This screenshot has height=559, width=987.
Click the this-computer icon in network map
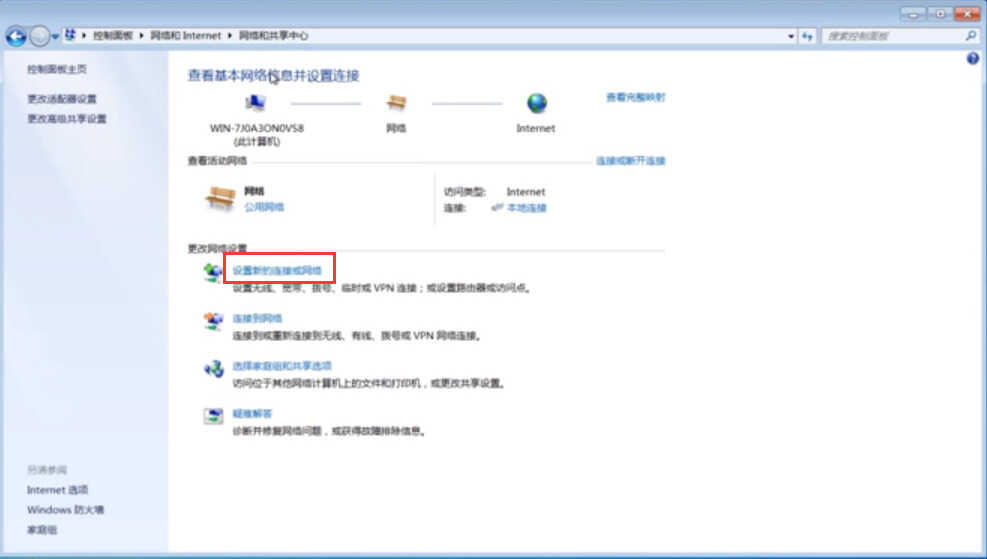click(256, 102)
